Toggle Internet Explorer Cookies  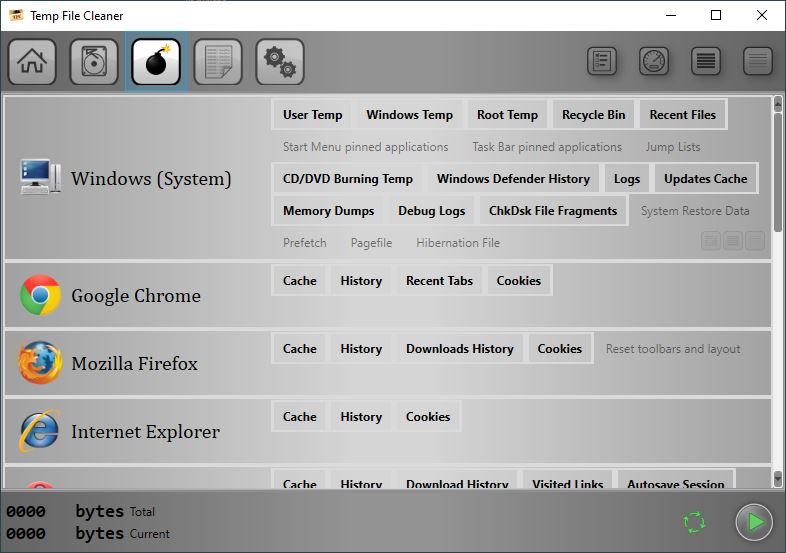tap(428, 417)
